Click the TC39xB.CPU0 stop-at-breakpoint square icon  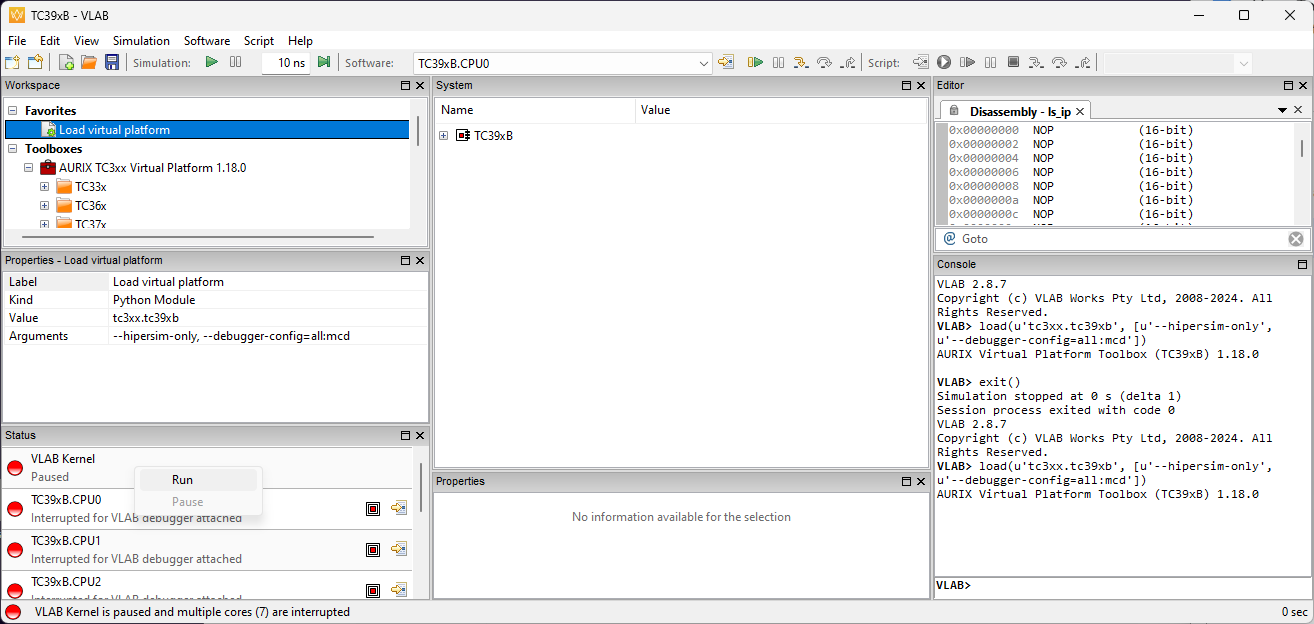coord(373,508)
